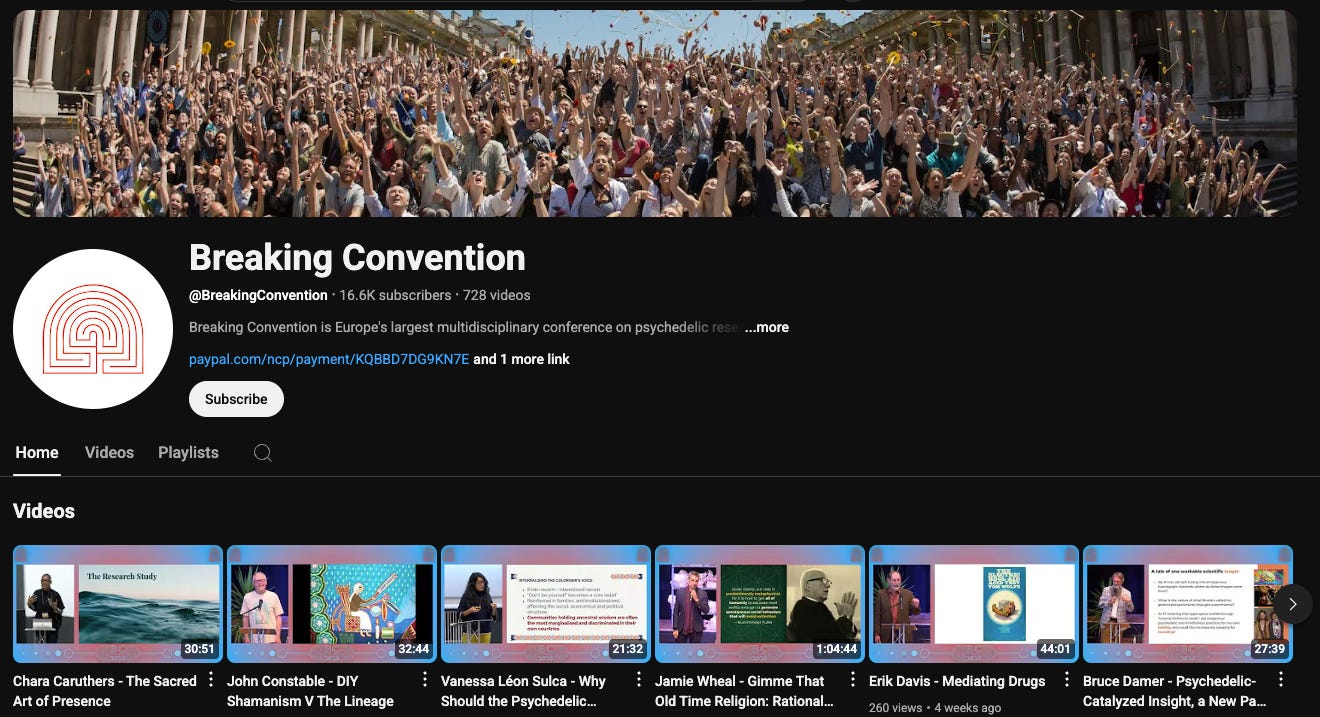Open the more-options menu for the Chara Caruthers video
Screen dimensions: 1320x717
(x=211, y=680)
